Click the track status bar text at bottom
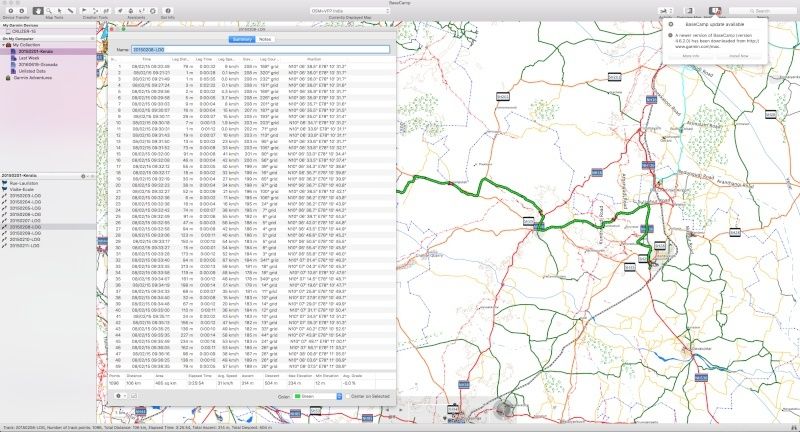The height and width of the screenshot is (432, 800). 140,428
